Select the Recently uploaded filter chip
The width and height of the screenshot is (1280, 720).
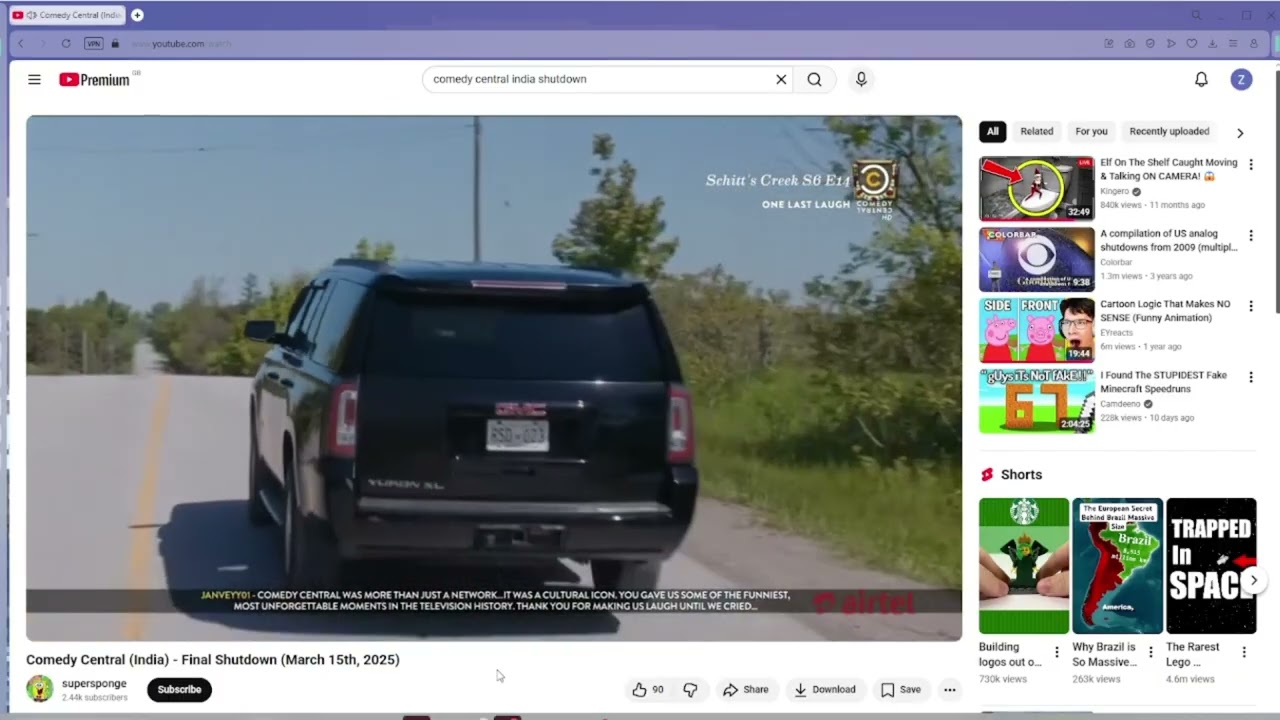1169,131
